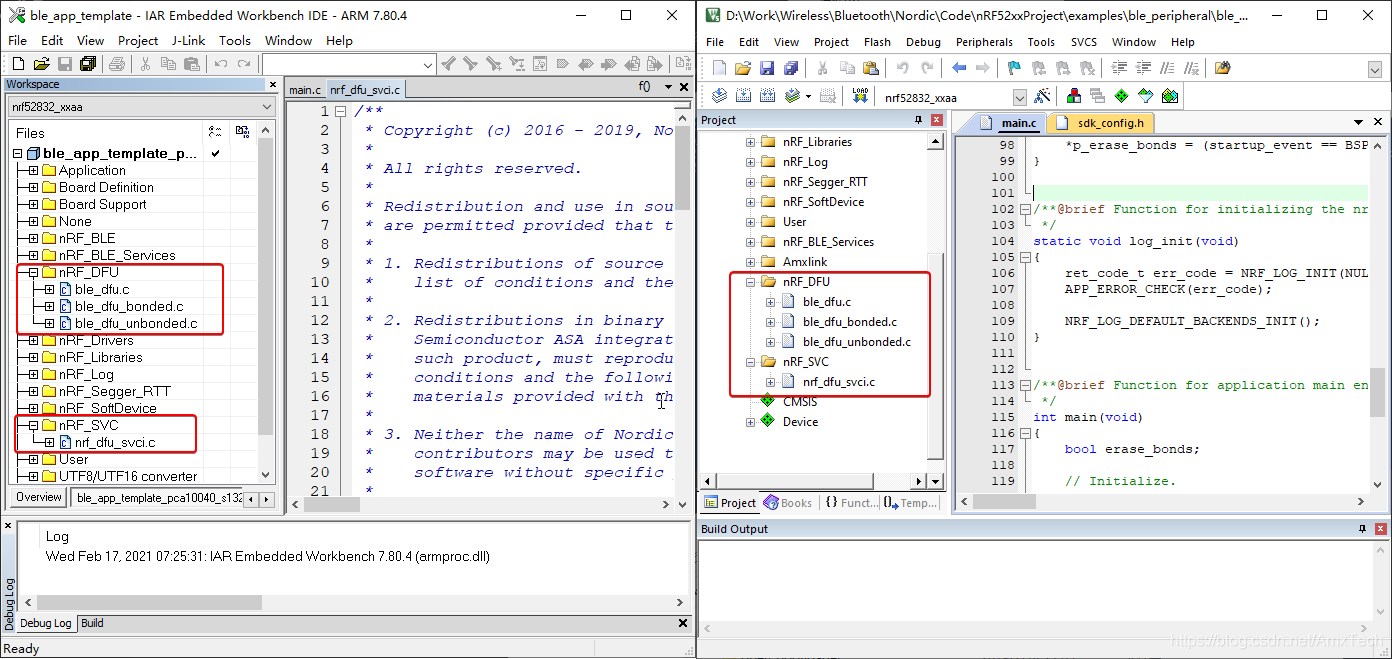1392x659 pixels.
Task: Toggle pin on Keil Build Output panel
Action: 1361,529
